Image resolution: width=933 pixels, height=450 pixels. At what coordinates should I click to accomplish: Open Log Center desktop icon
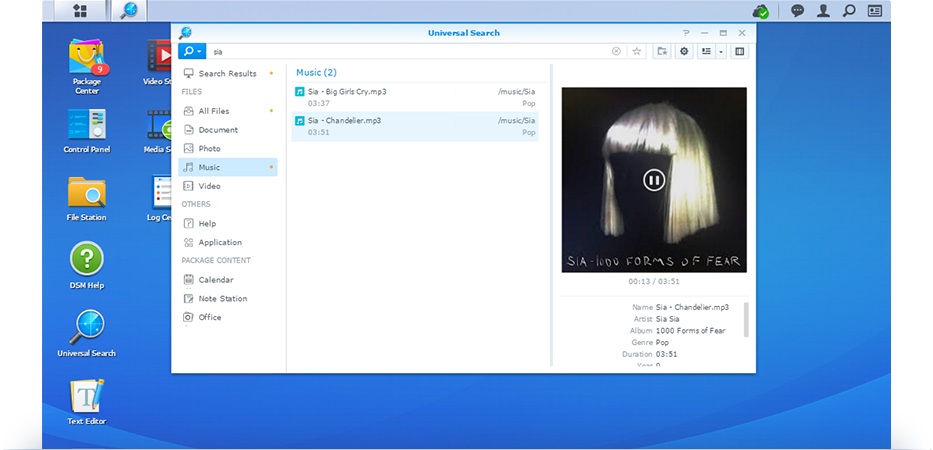(x=159, y=199)
